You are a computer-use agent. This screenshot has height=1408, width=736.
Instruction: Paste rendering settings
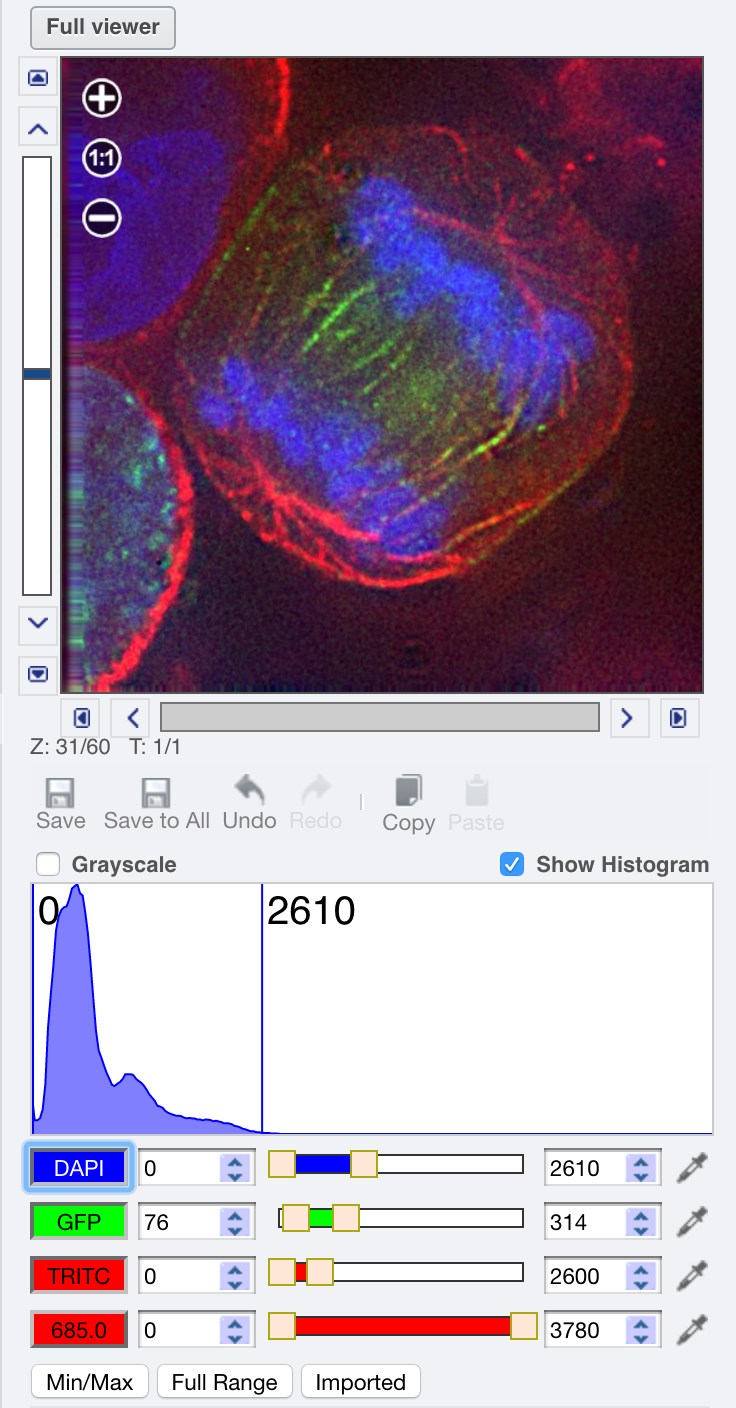tap(476, 805)
